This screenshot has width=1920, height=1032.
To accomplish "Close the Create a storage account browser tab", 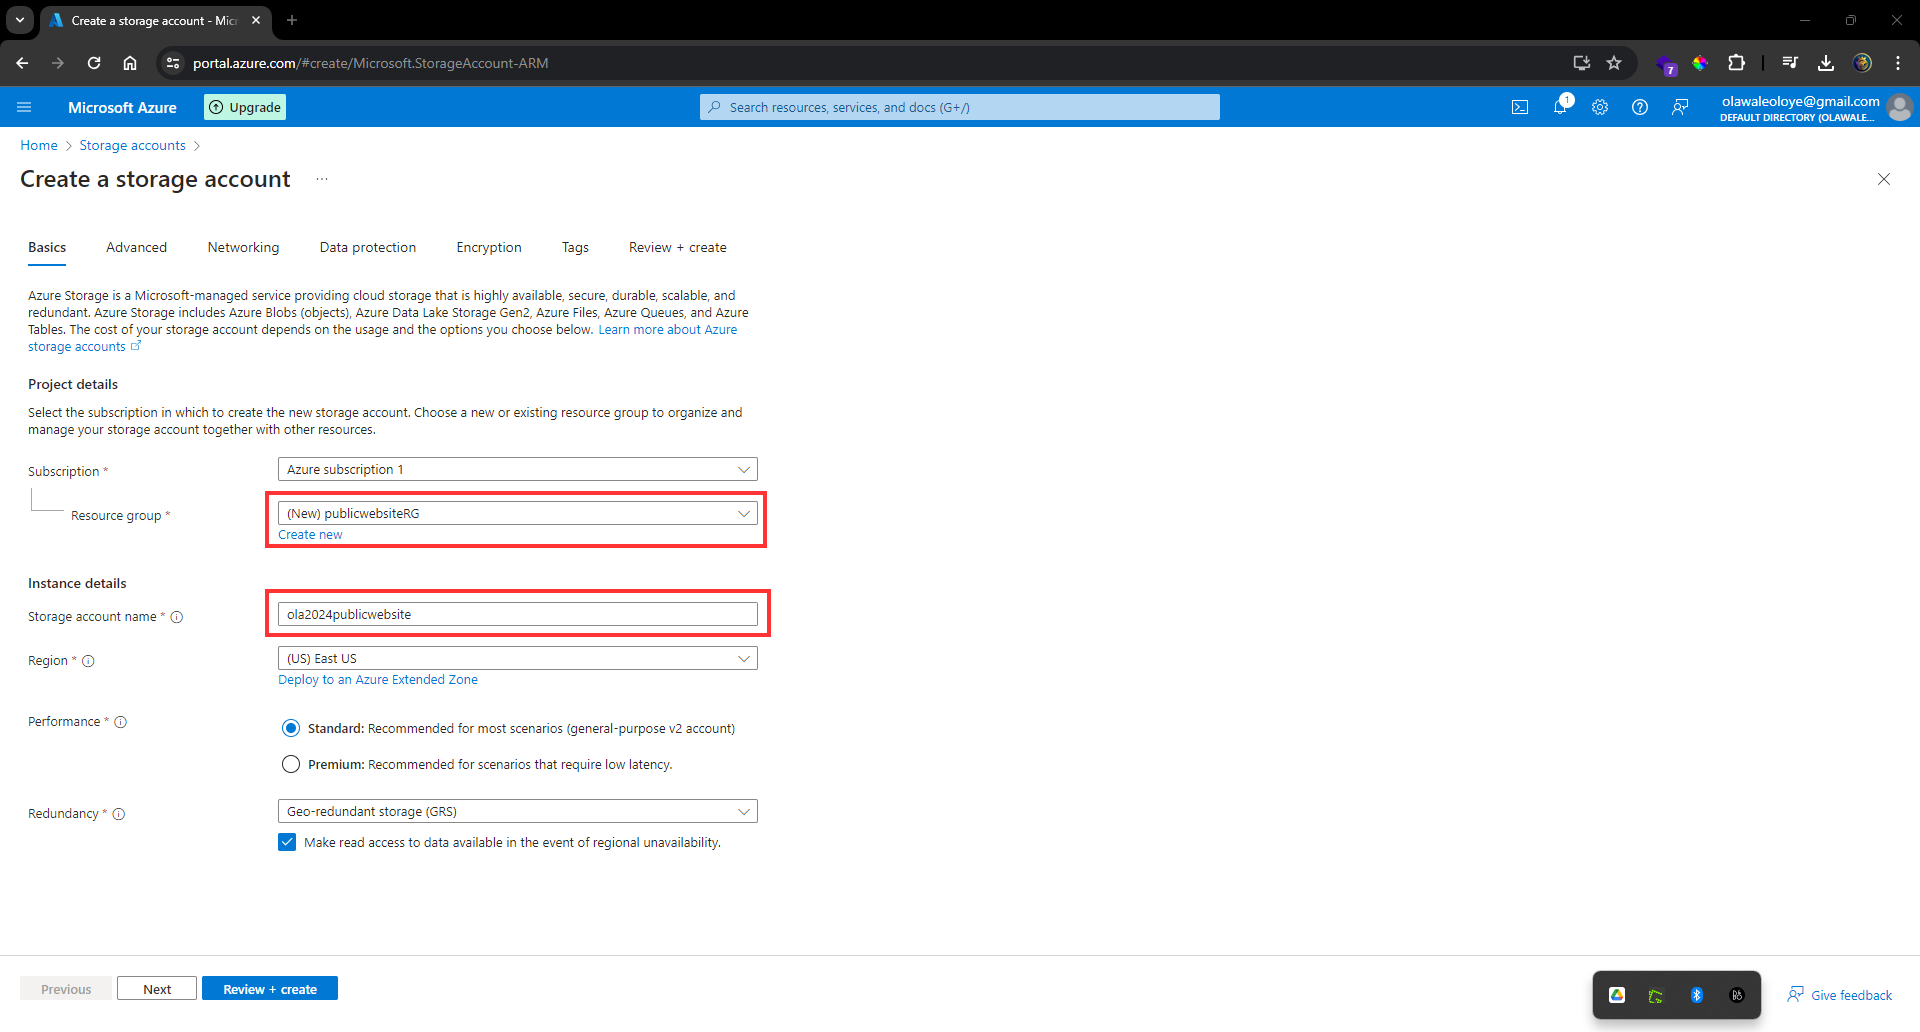I will tap(256, 20).
